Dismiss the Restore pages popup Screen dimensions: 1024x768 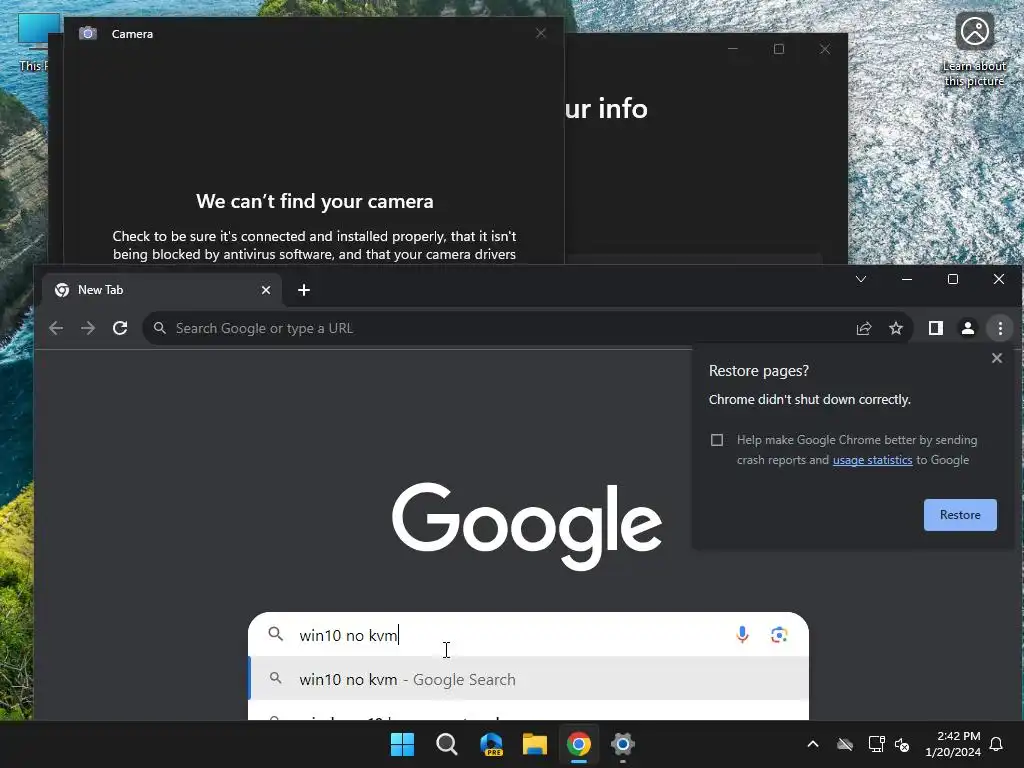coord(997,358)
